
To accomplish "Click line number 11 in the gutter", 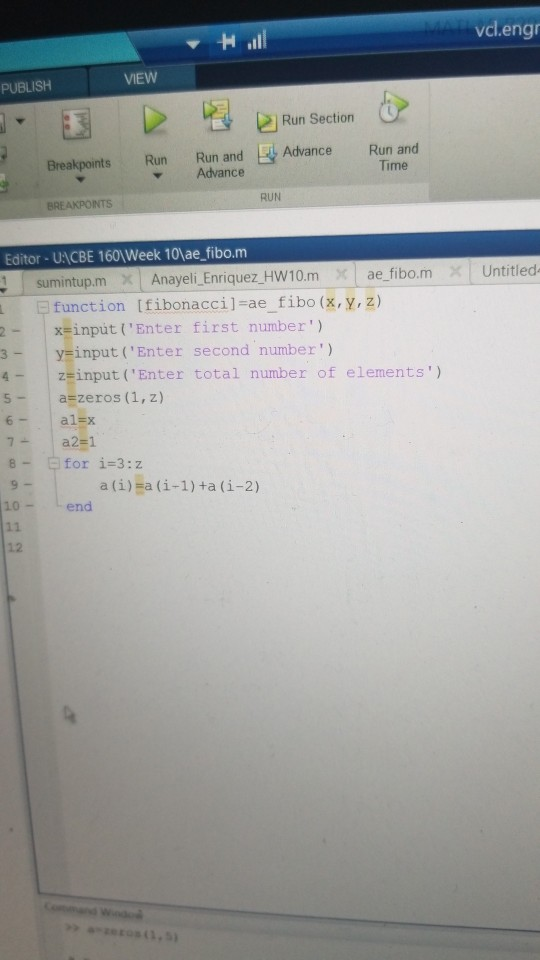I will click(x=13, y=526).
